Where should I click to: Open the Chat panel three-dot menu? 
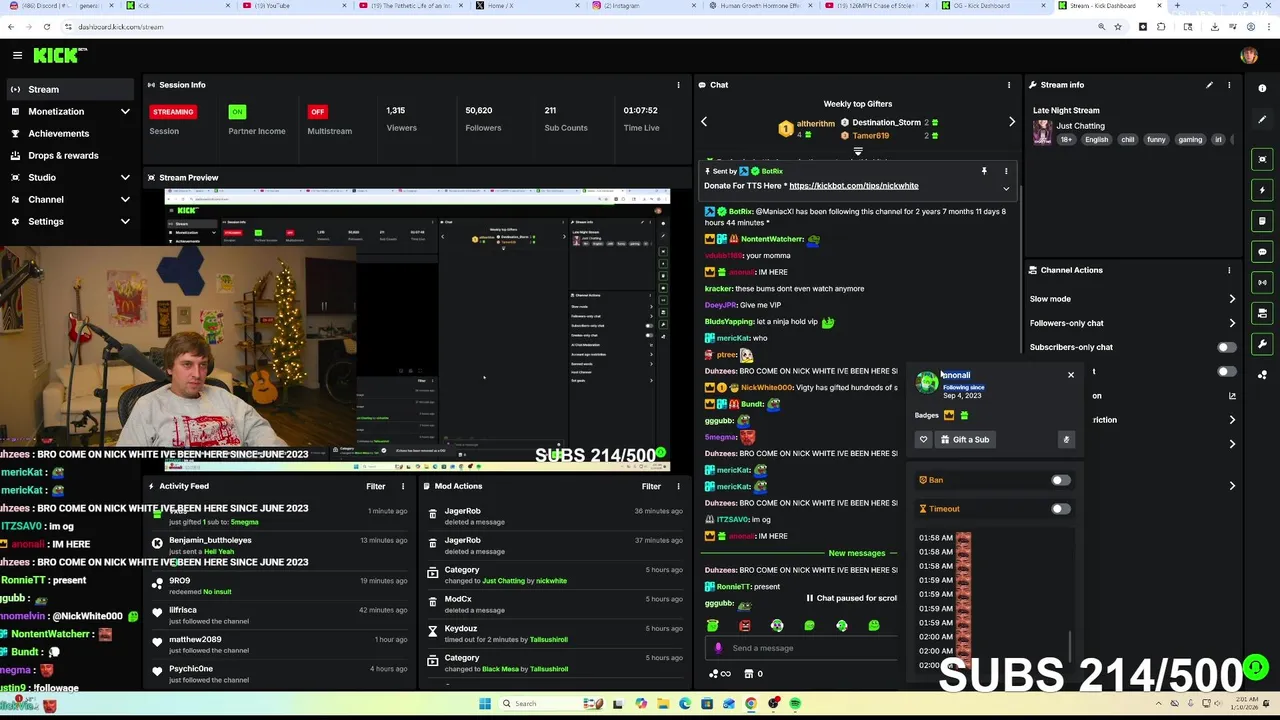[1008, 85]
